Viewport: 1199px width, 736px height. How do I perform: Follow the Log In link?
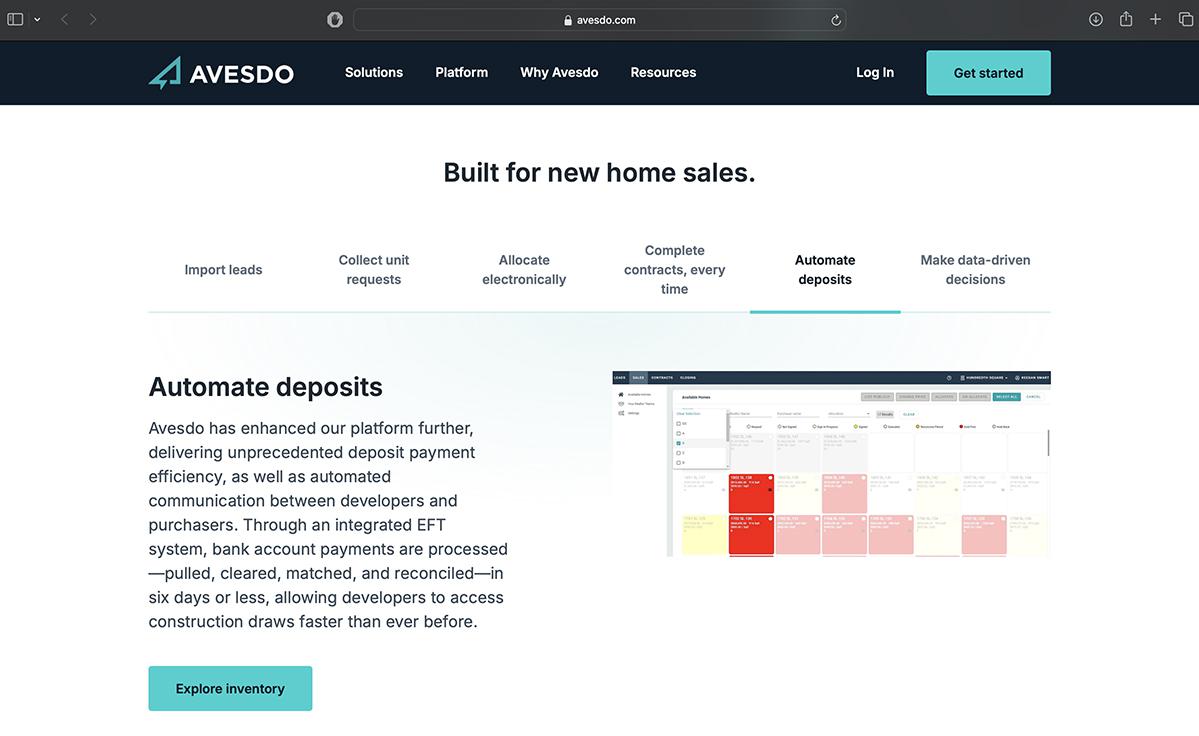coord(875,73)
